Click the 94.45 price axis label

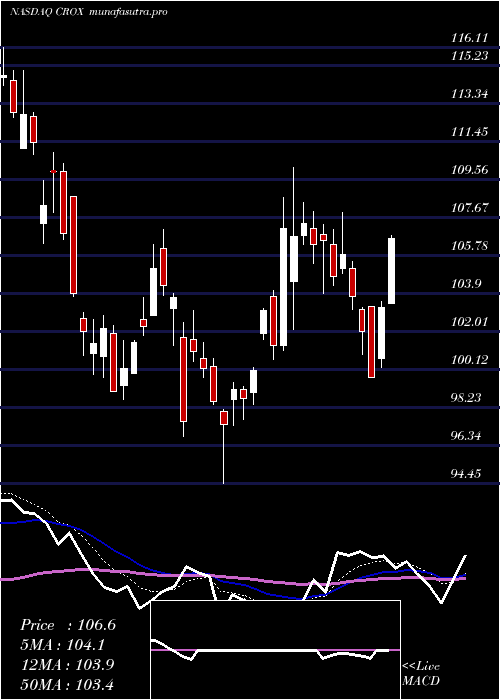pos(467,474)
